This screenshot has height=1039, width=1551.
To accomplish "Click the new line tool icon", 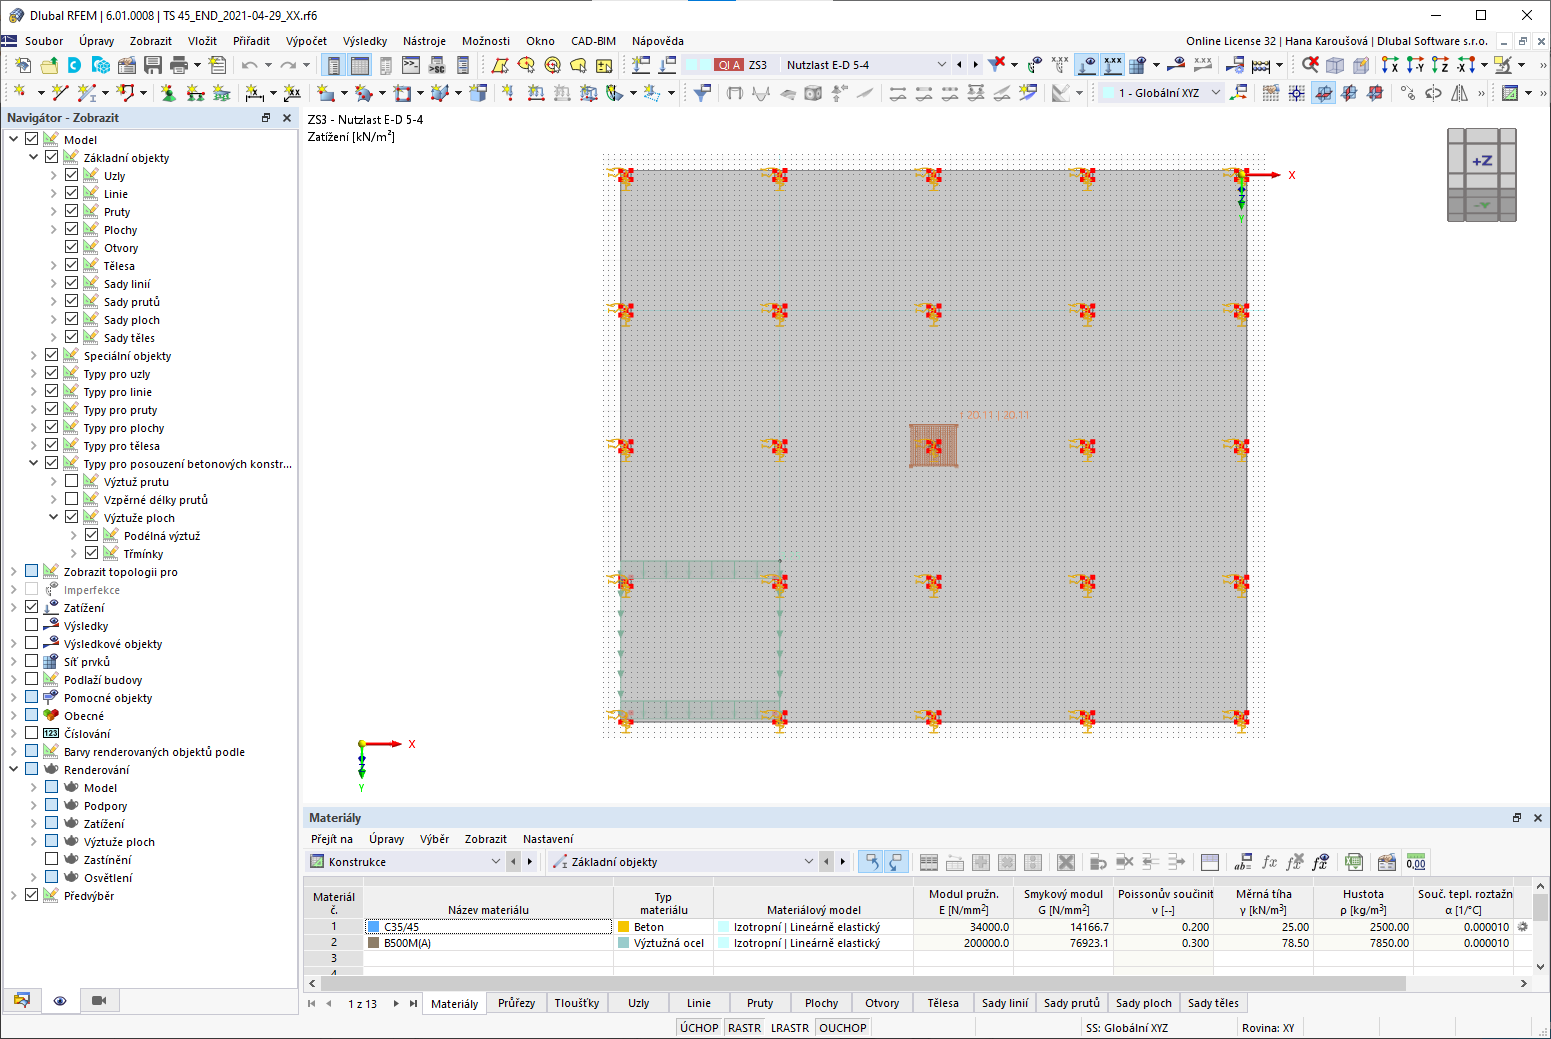I will (60, 93).
